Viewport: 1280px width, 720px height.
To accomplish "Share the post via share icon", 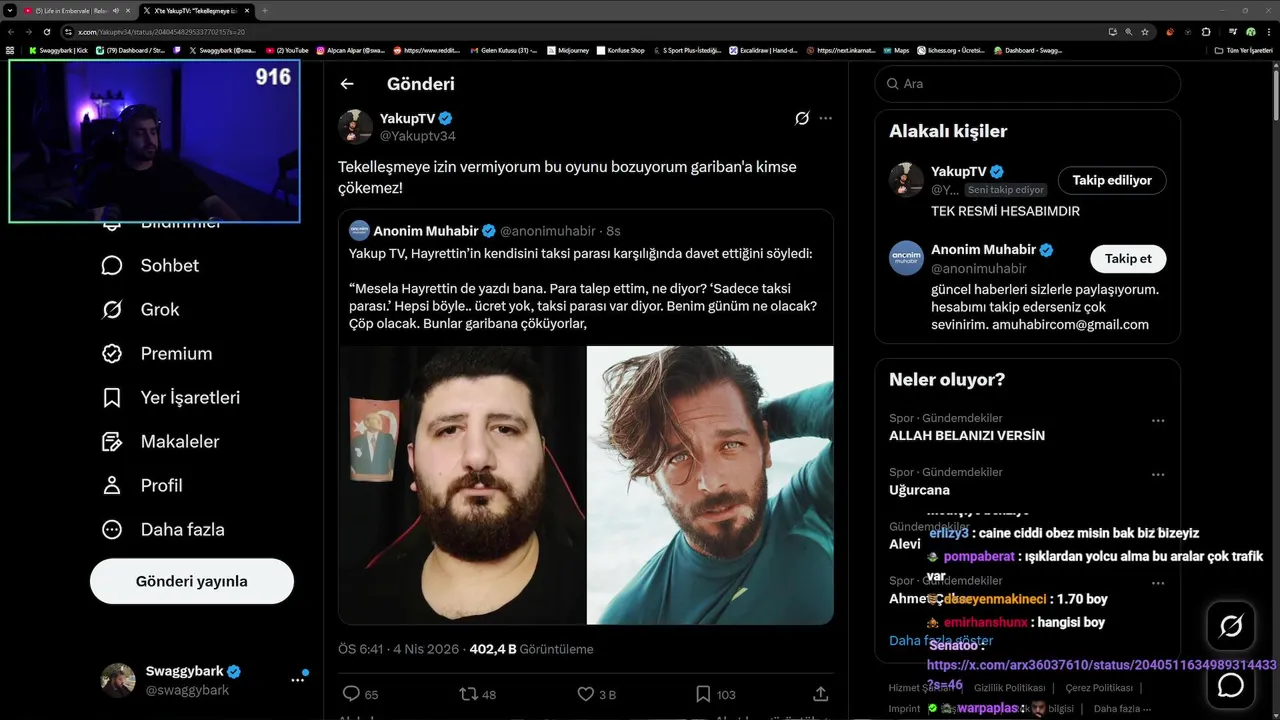I will pyautogui.click(x=821, y=694).
